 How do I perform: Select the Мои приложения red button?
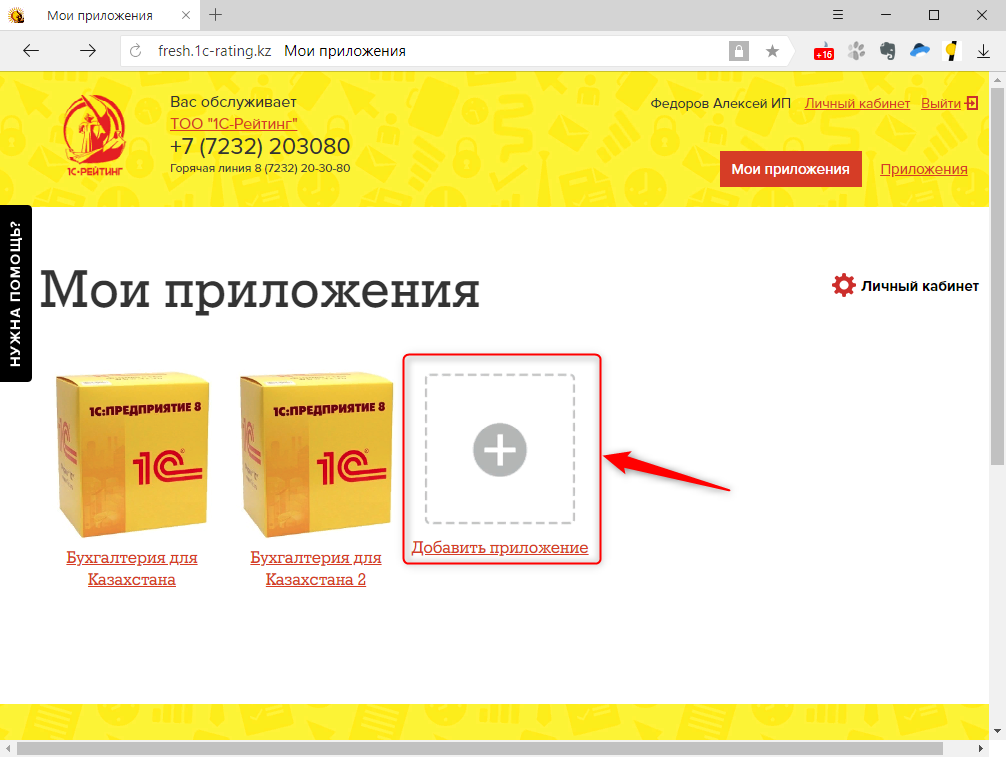coord(790,169)
